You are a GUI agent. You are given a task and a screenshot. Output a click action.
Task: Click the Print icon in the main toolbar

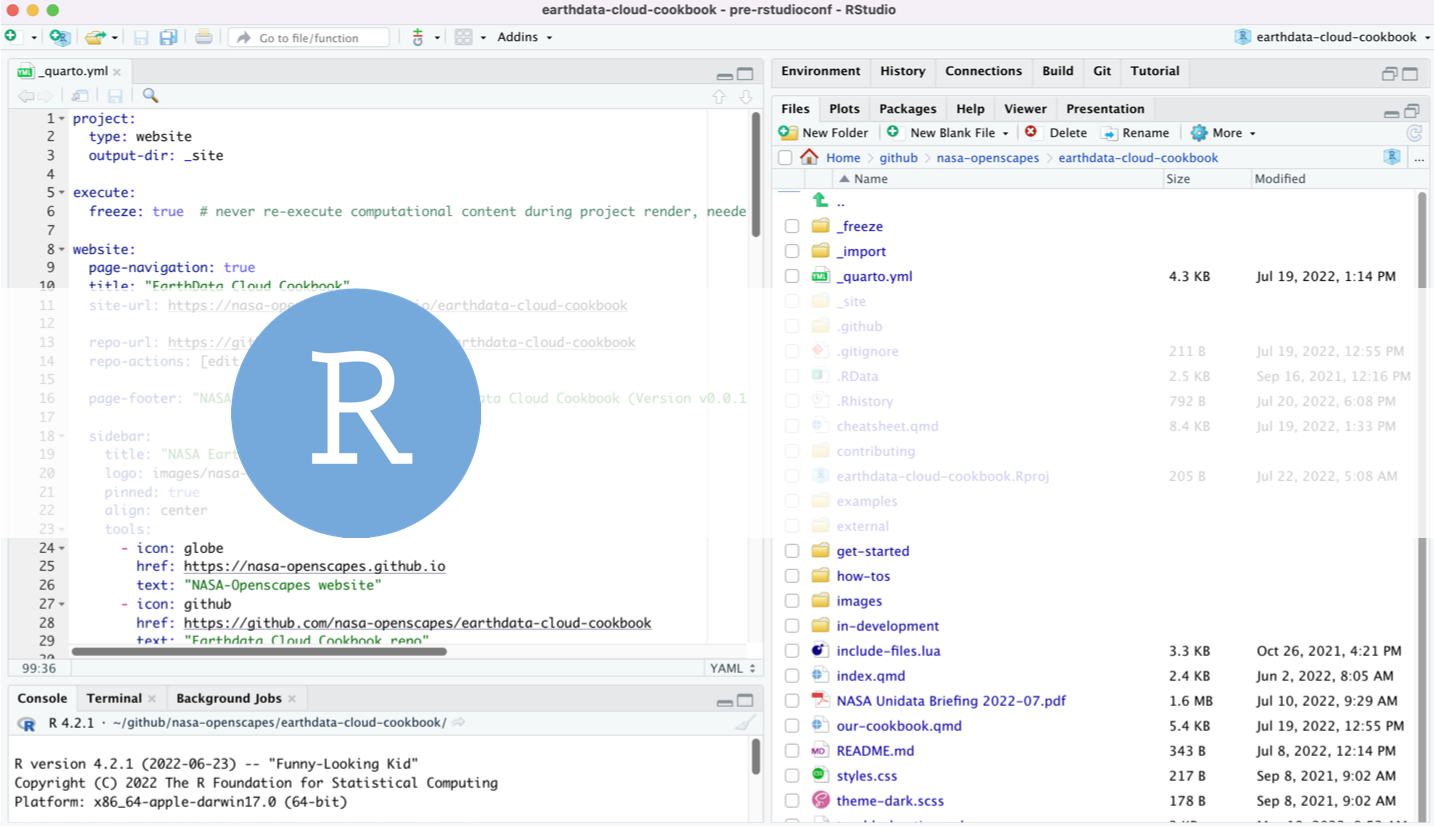tap(203, 37)
